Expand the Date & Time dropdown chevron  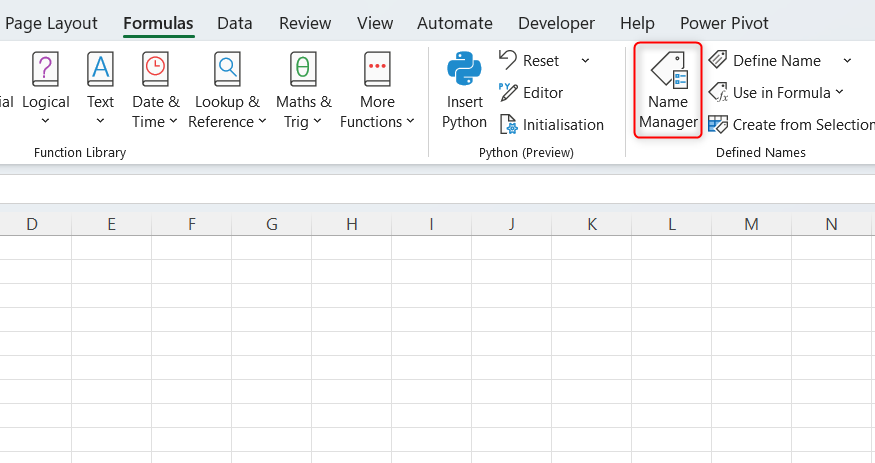click(173, 121)
